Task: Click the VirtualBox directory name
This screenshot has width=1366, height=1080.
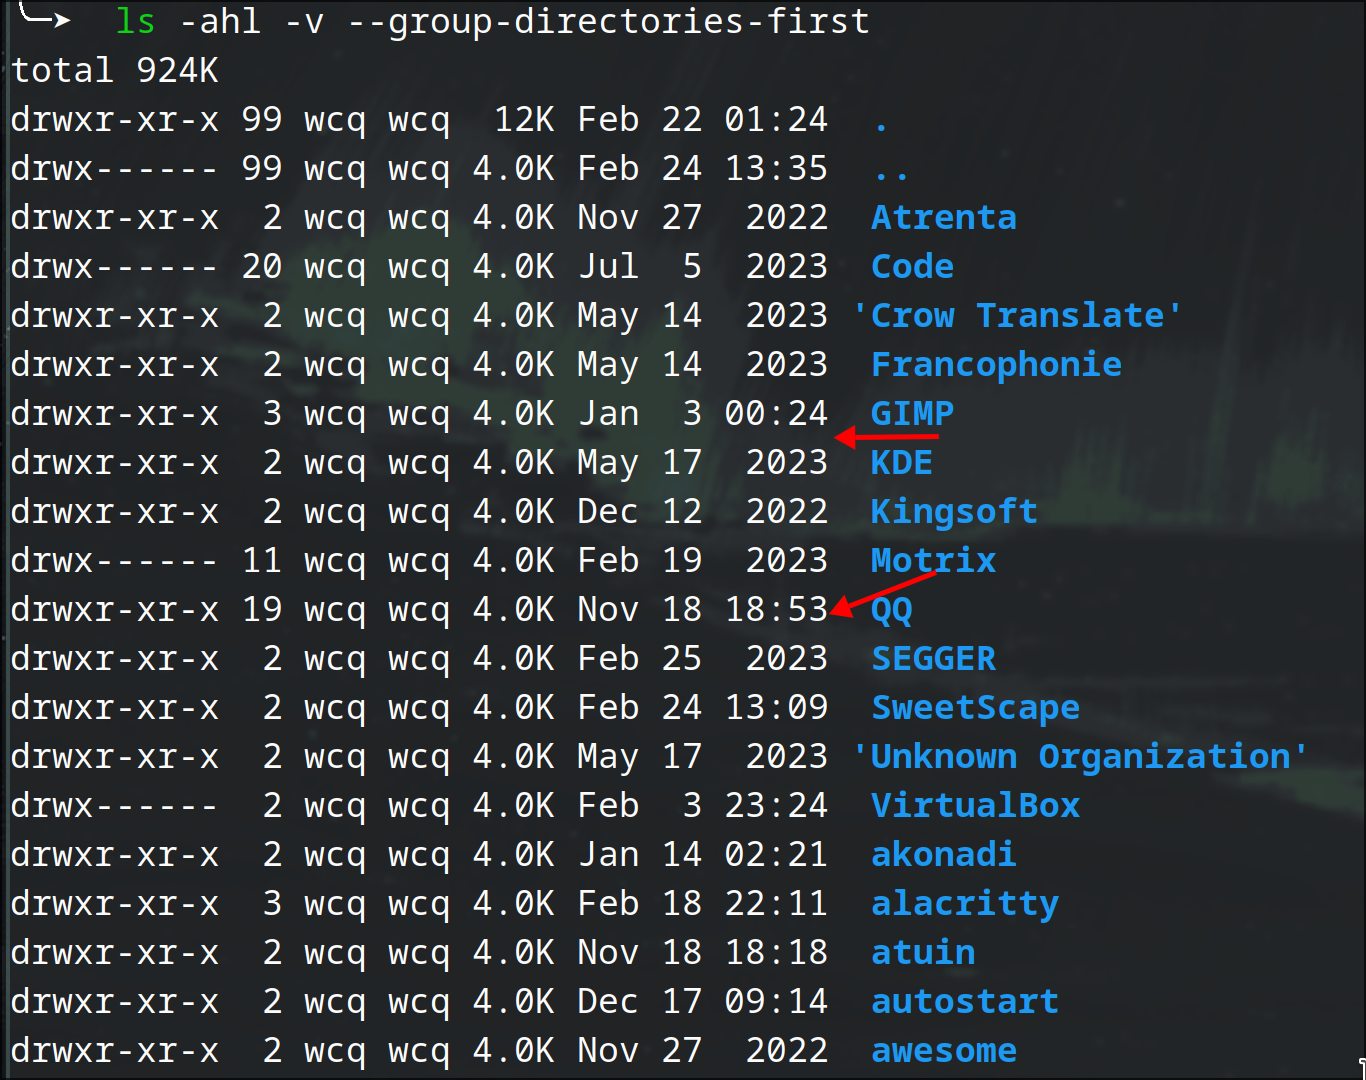Action: click(x=975, y=805)
